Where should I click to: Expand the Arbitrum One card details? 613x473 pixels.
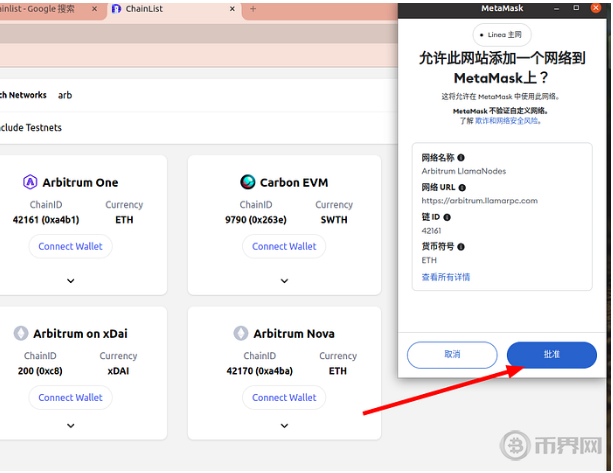pyautogui.click(x=70, y=281)
